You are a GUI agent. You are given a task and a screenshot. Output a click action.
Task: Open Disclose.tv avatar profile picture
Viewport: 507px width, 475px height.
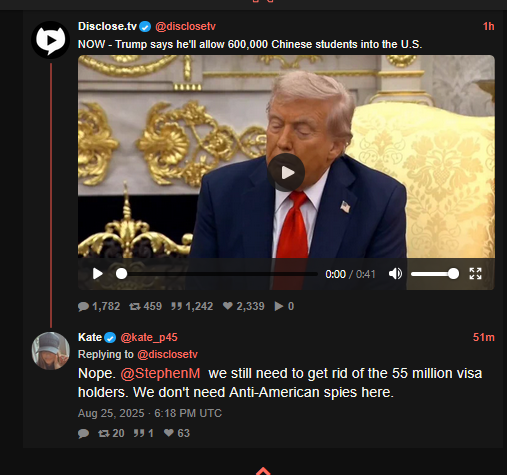[x=51, y=40]
